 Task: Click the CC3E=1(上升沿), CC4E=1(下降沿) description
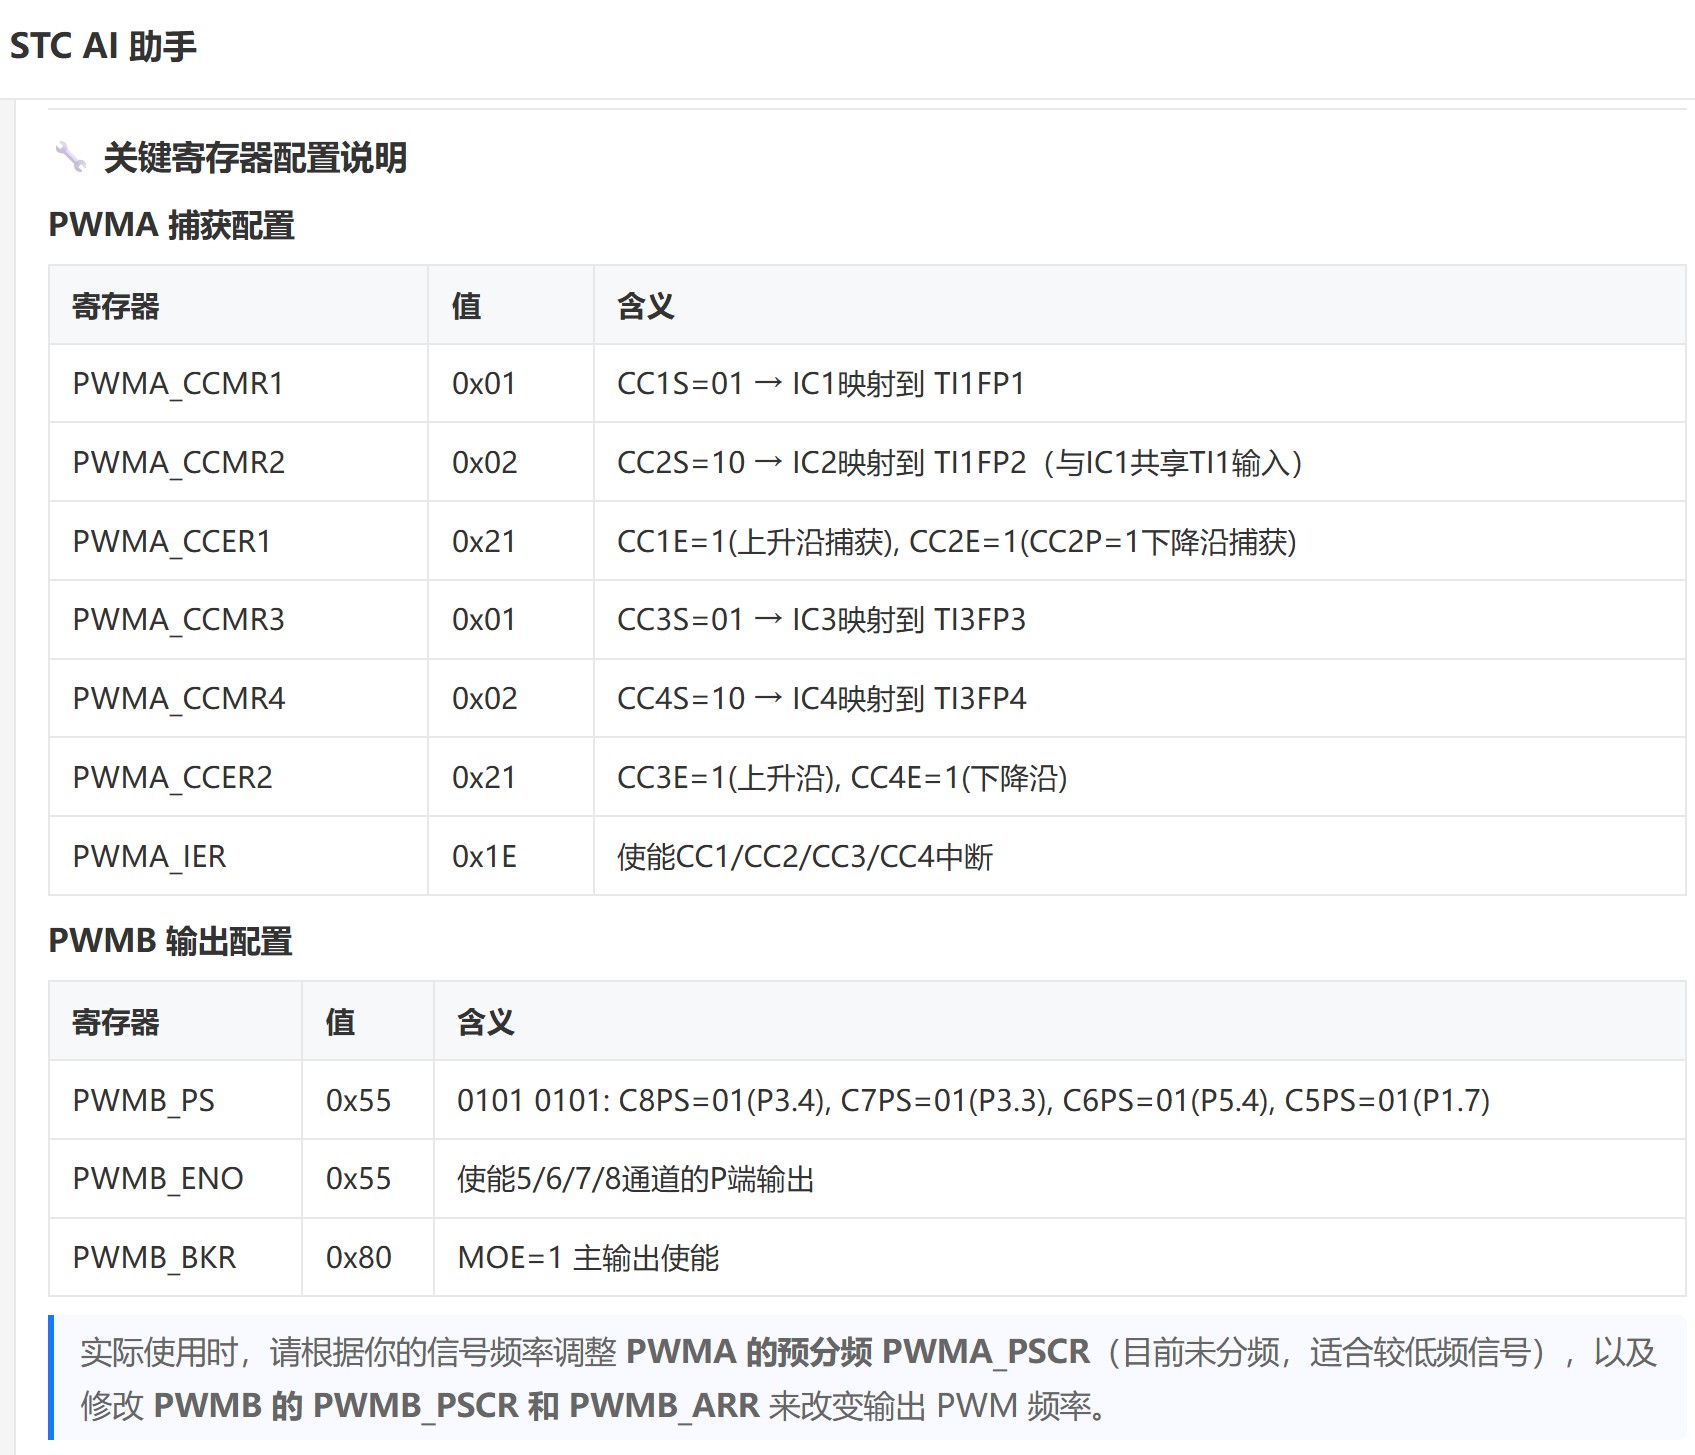click(x=842, y=778)
